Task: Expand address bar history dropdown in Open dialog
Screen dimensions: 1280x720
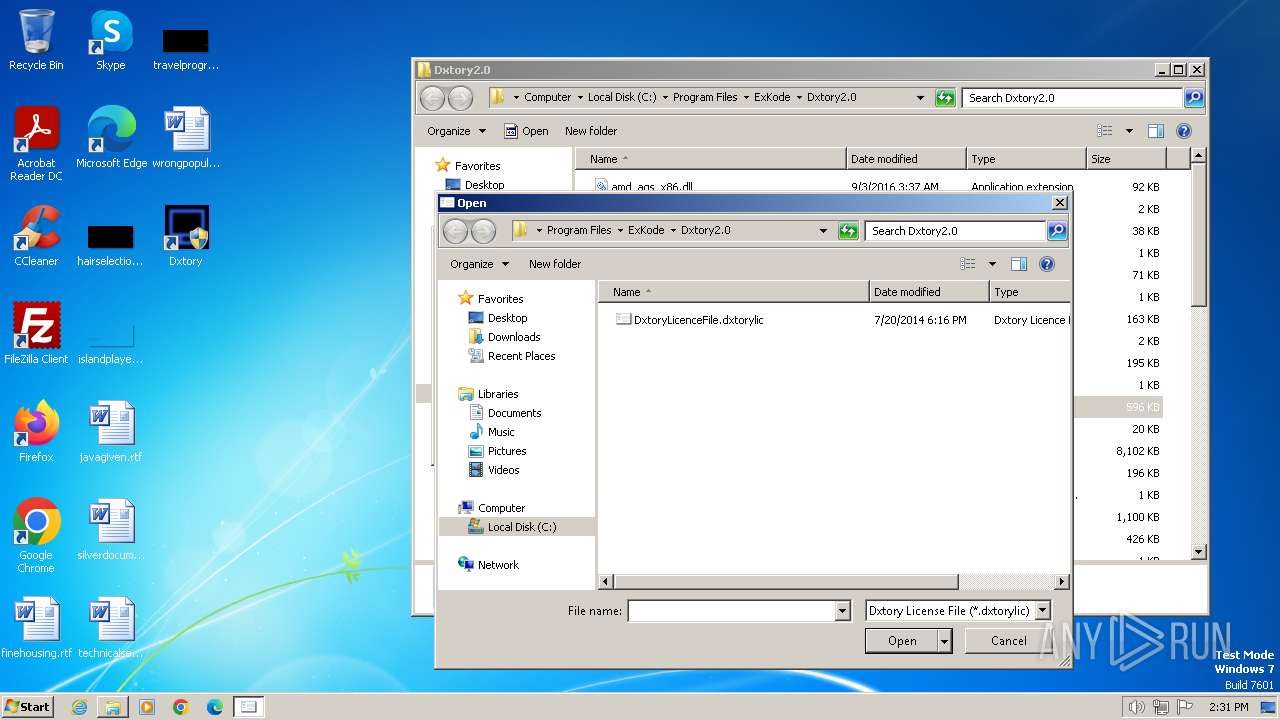Action: pos(823,231)
